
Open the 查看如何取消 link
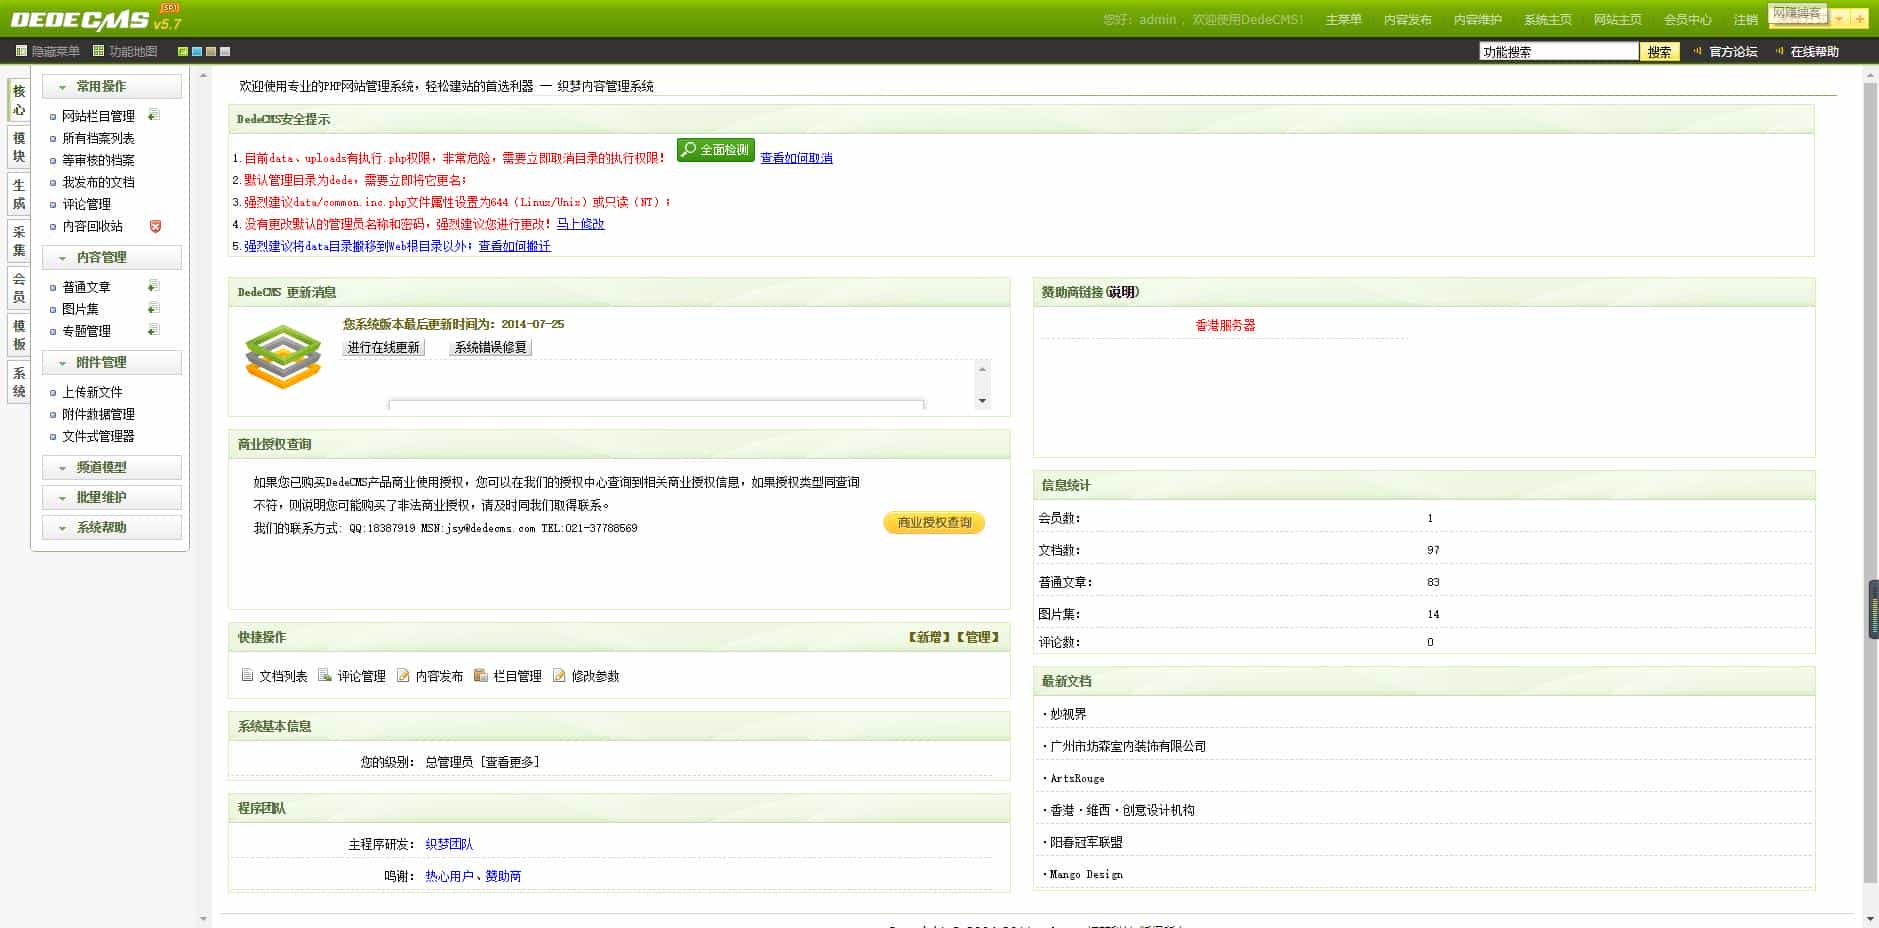[x=796, y=158]
